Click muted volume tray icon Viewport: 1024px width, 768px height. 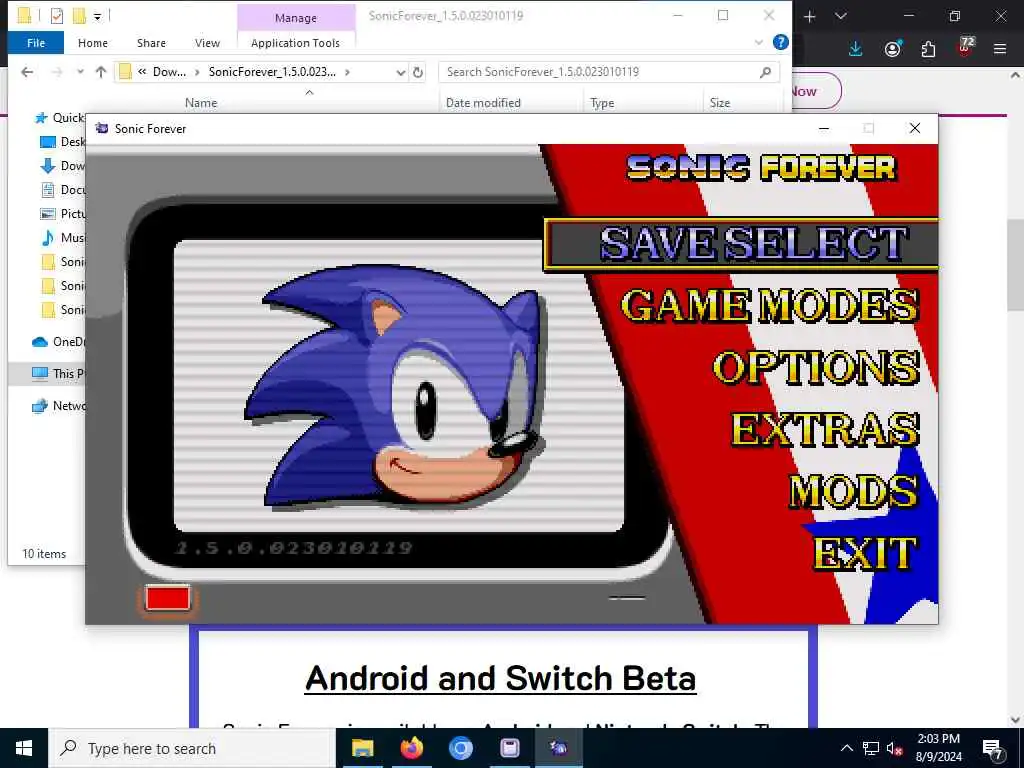coord(895,748)
